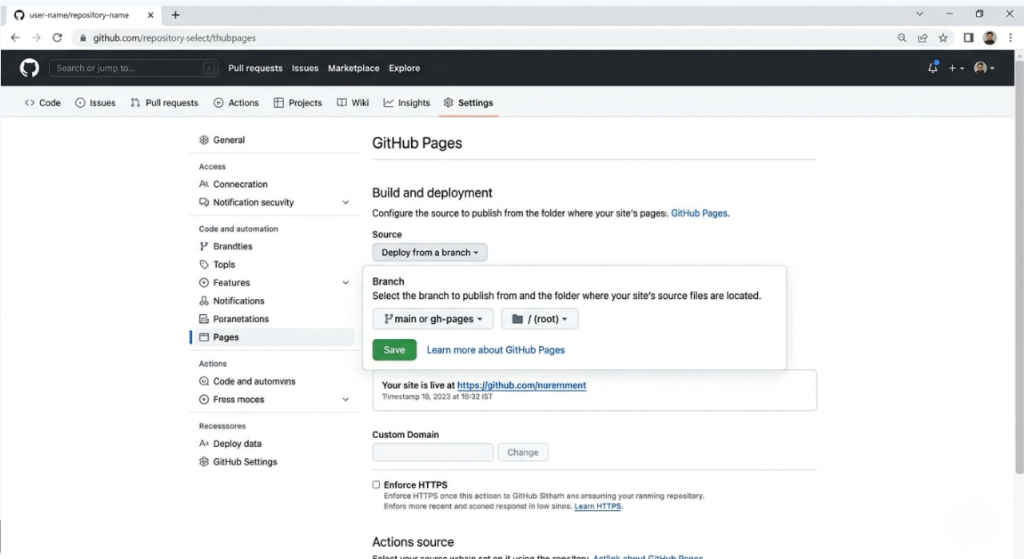Click the tab search chevron in title bar
This screenshot has width=1024, height=559.
click(920, 14)
